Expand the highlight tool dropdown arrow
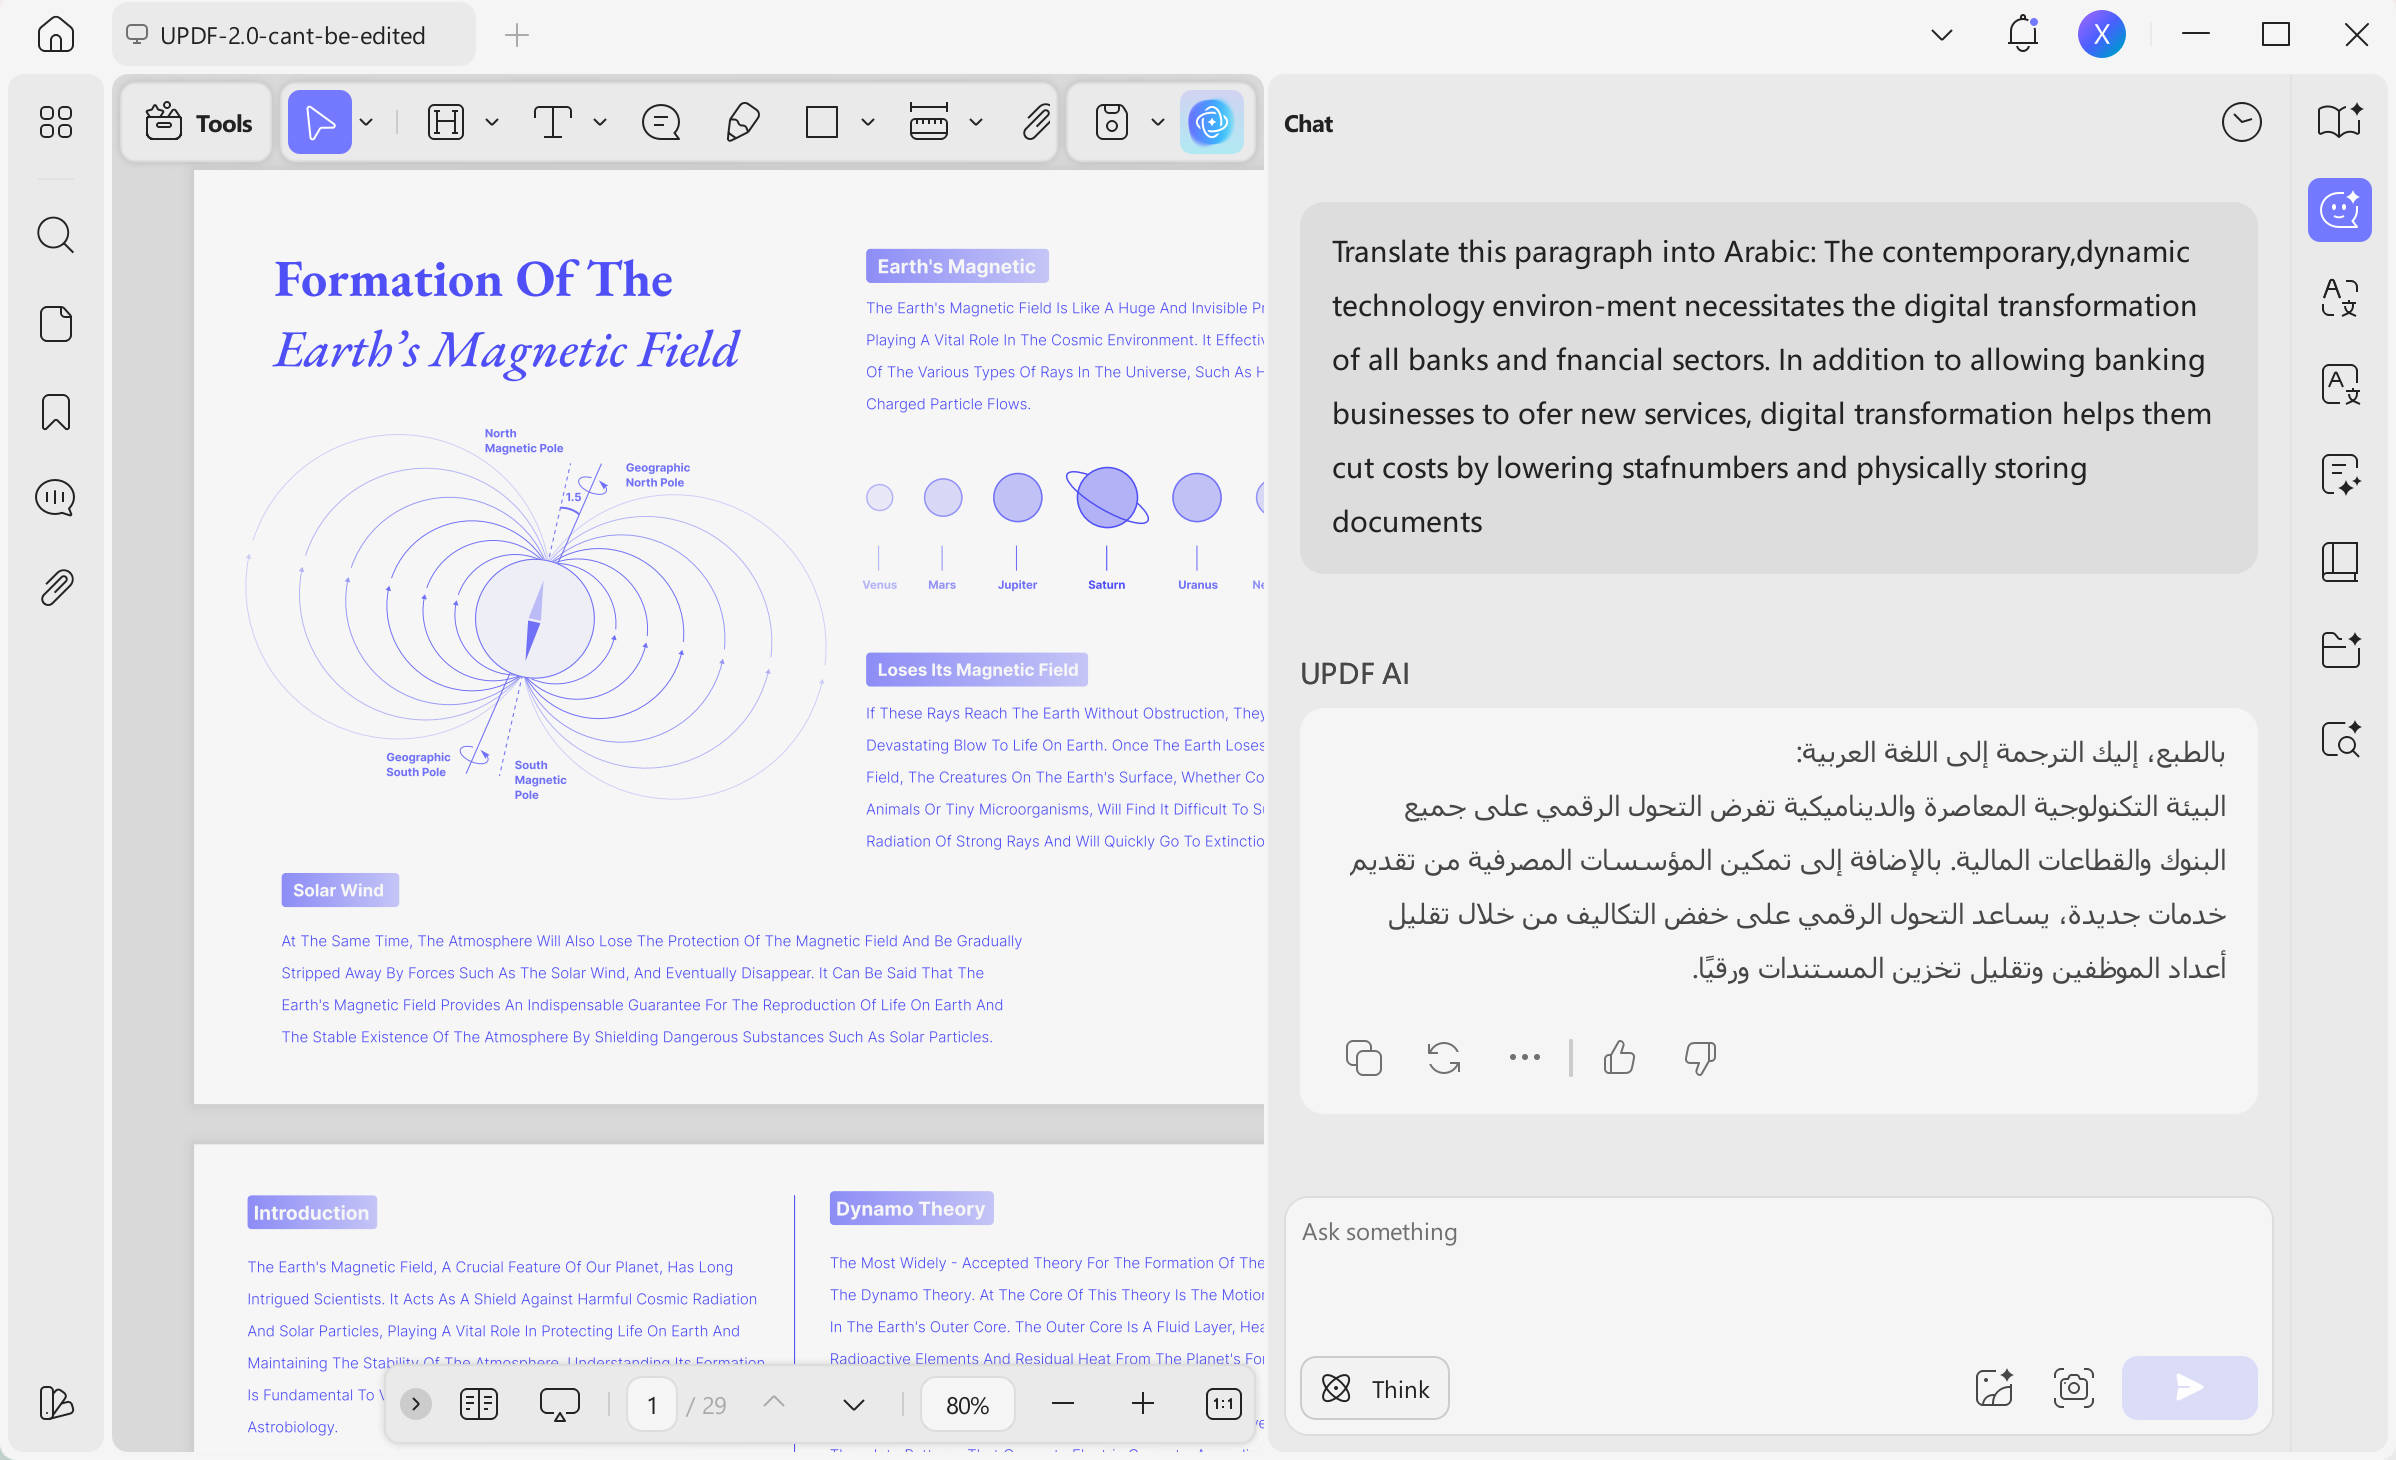Viewport: 2396px width, 1460px height. tap(492, 122)
